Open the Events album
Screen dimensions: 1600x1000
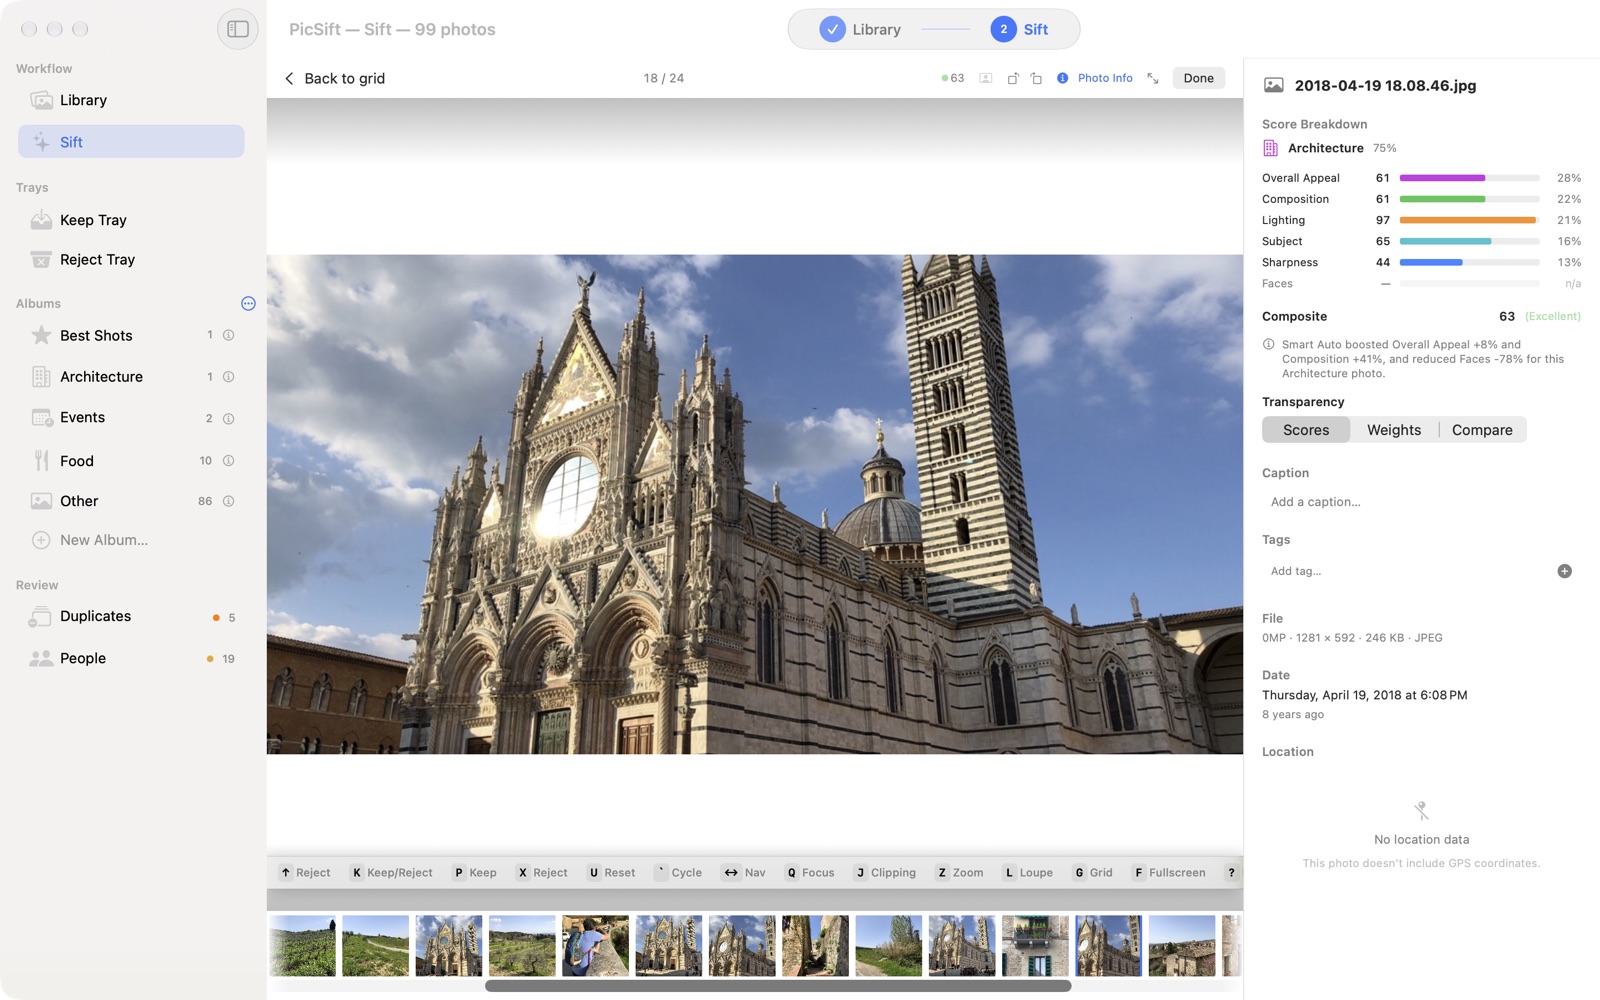coord(131,418)
